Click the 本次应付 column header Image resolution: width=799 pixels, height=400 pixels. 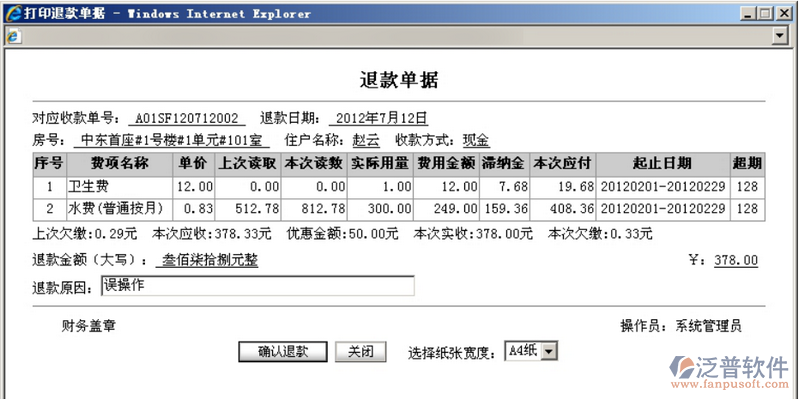[563, 164]
